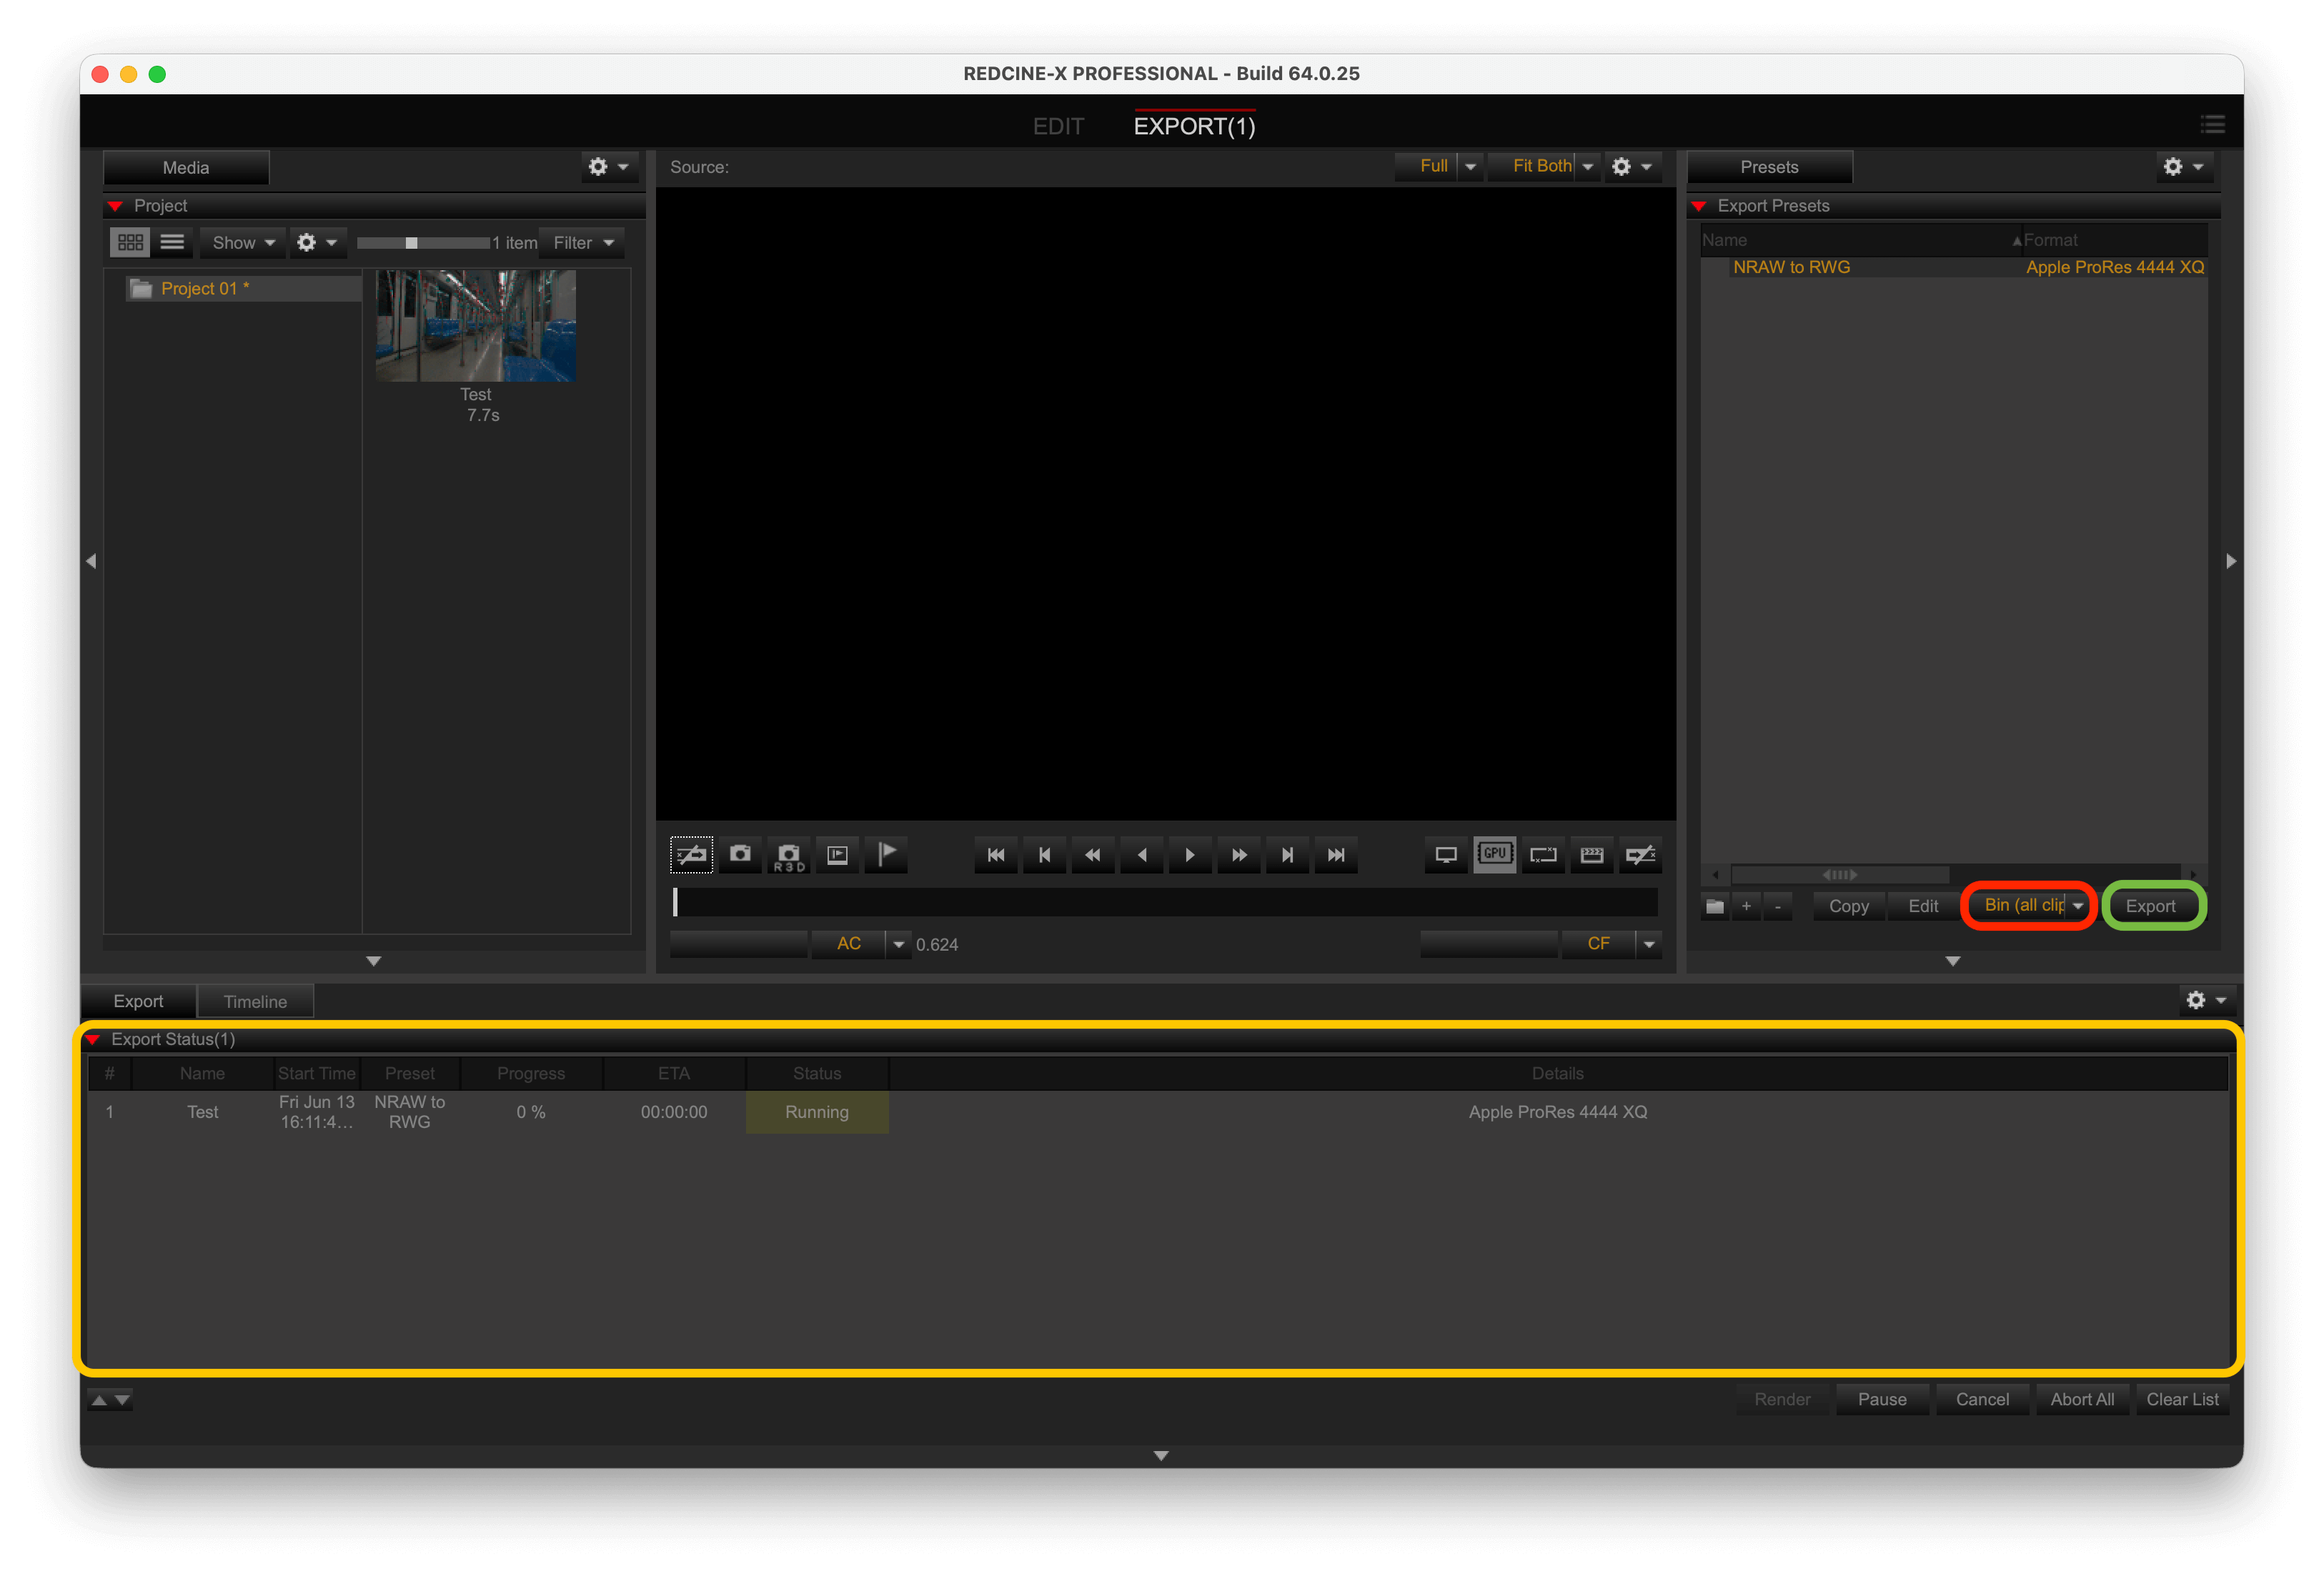The height and width of the screenshot is (1574, 2324).
Task: Pause the running export
Action: [x=1882, y=1400]
